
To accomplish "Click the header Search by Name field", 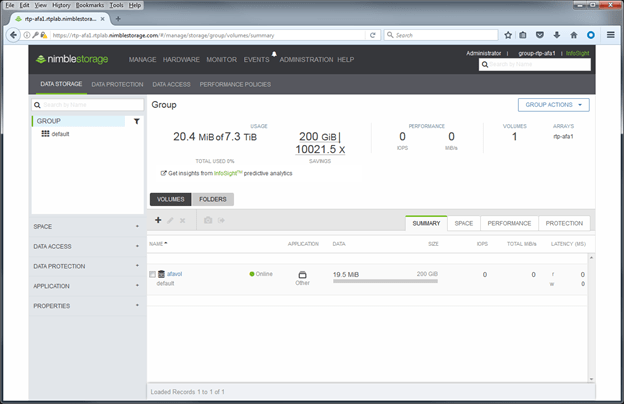I will pos(535,64).
